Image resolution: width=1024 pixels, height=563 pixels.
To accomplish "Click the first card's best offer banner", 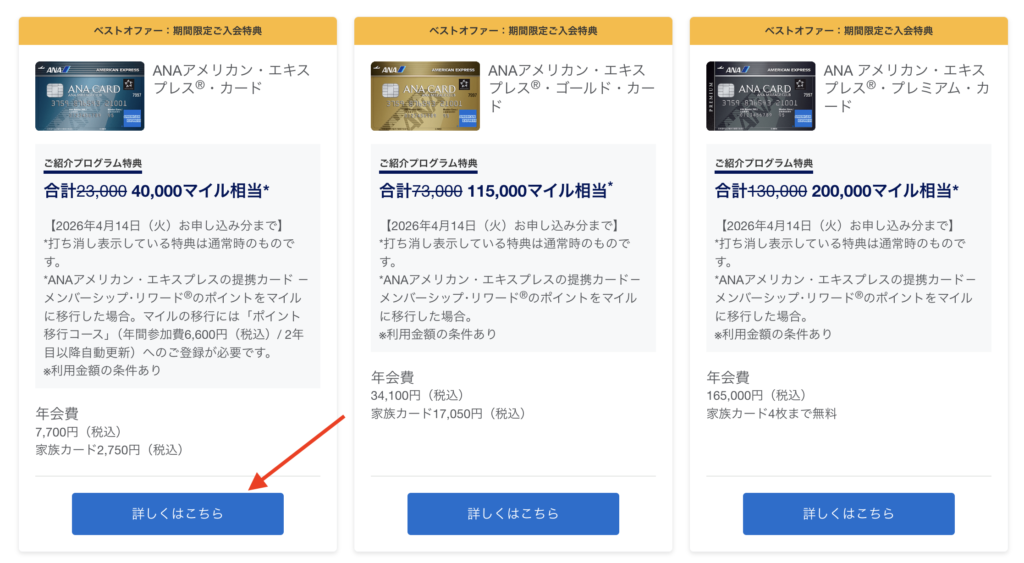I will [178, 31].
